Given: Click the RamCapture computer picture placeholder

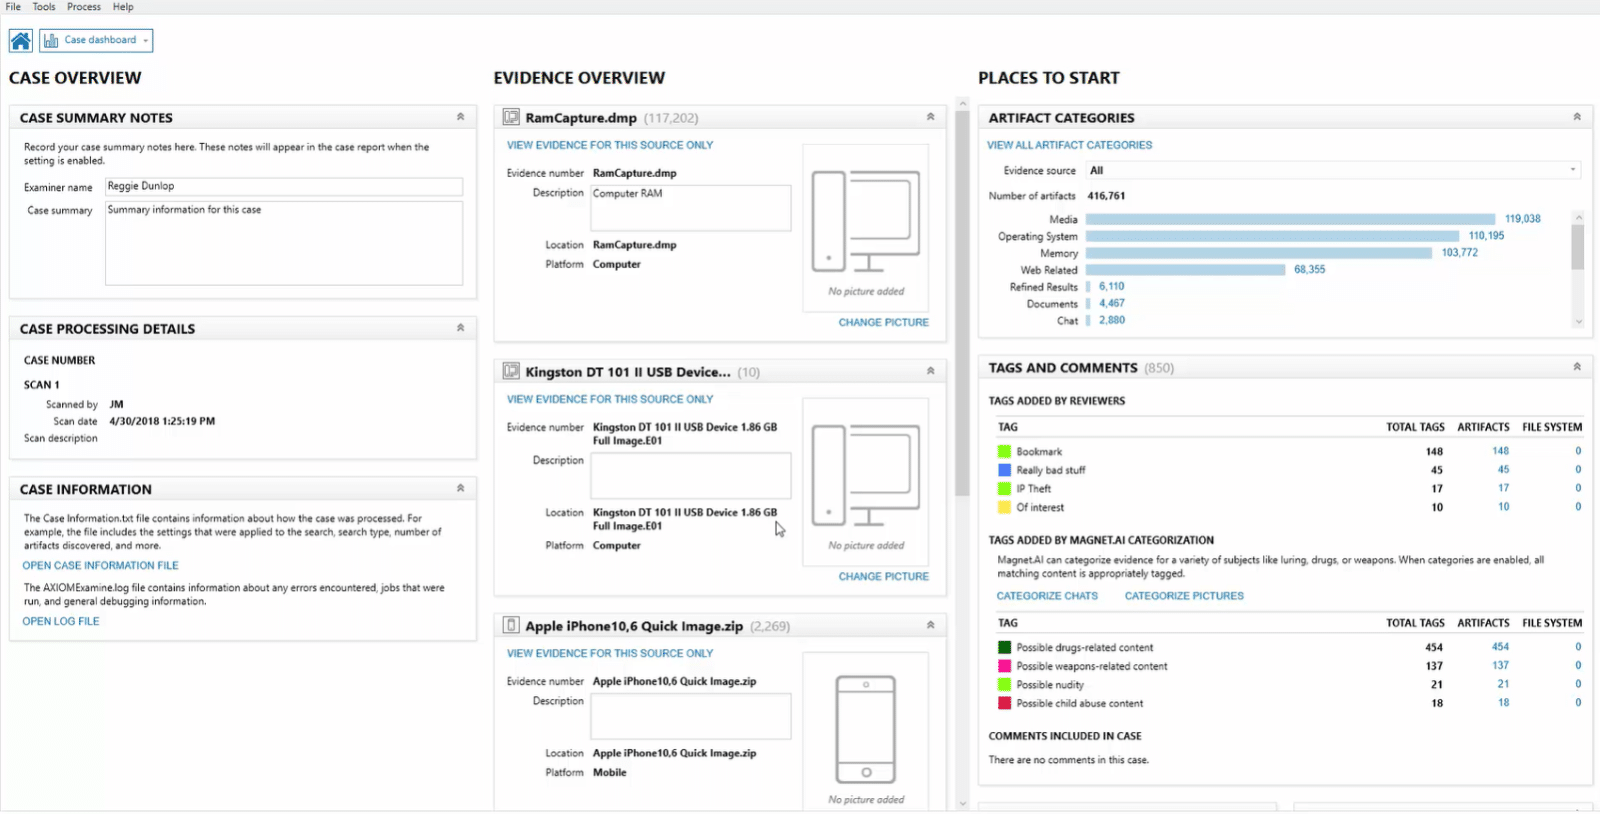Looking at the screenshot, I should (x=865, y=222).
